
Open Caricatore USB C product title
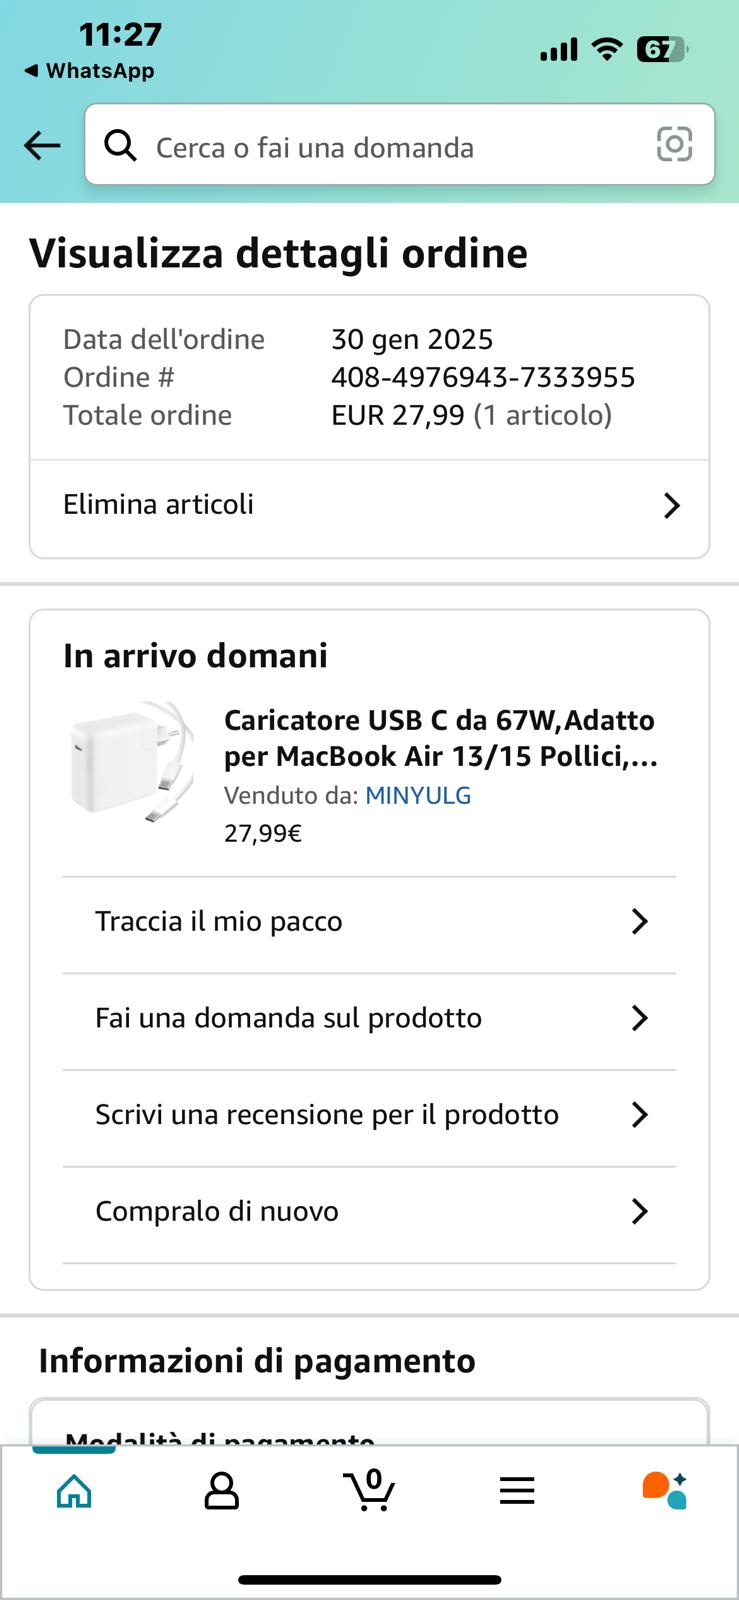(x=440, y=738)
